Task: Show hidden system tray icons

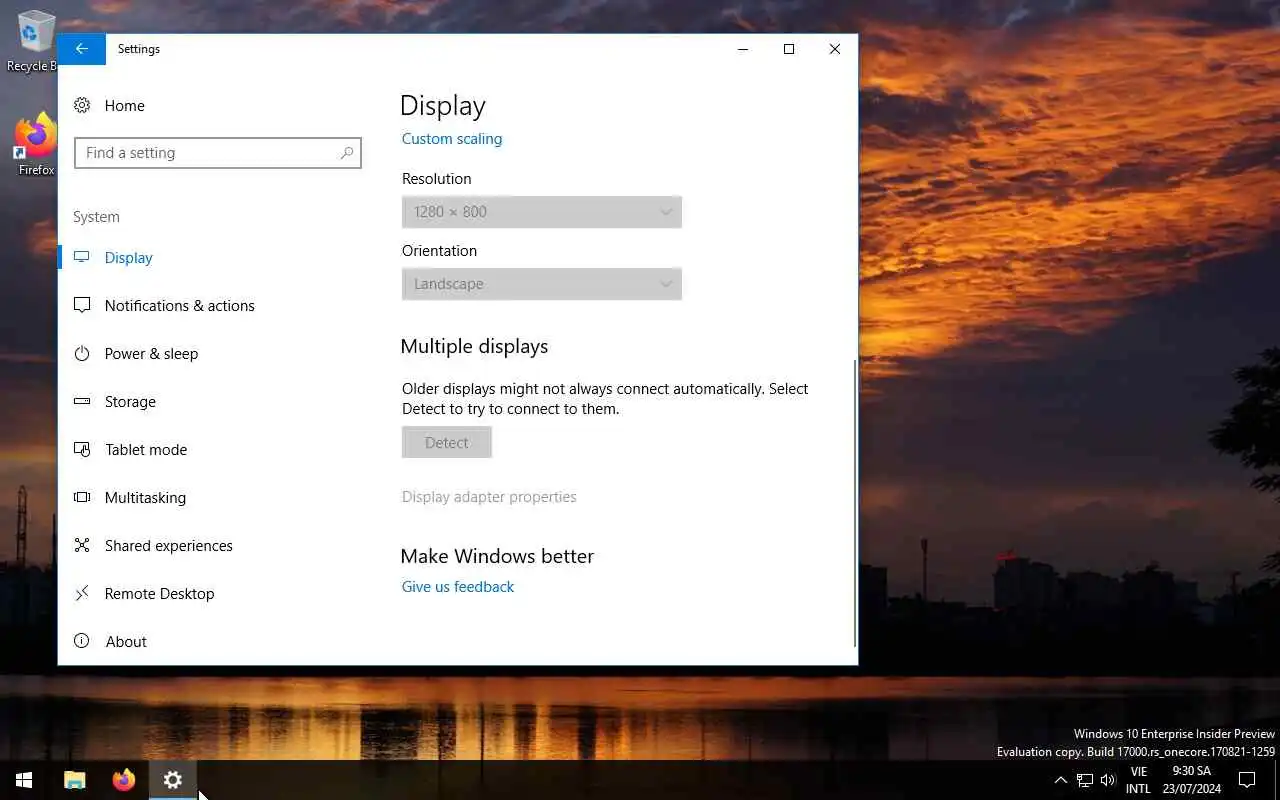Action: pyautogui.click(x=1061, y=780)
